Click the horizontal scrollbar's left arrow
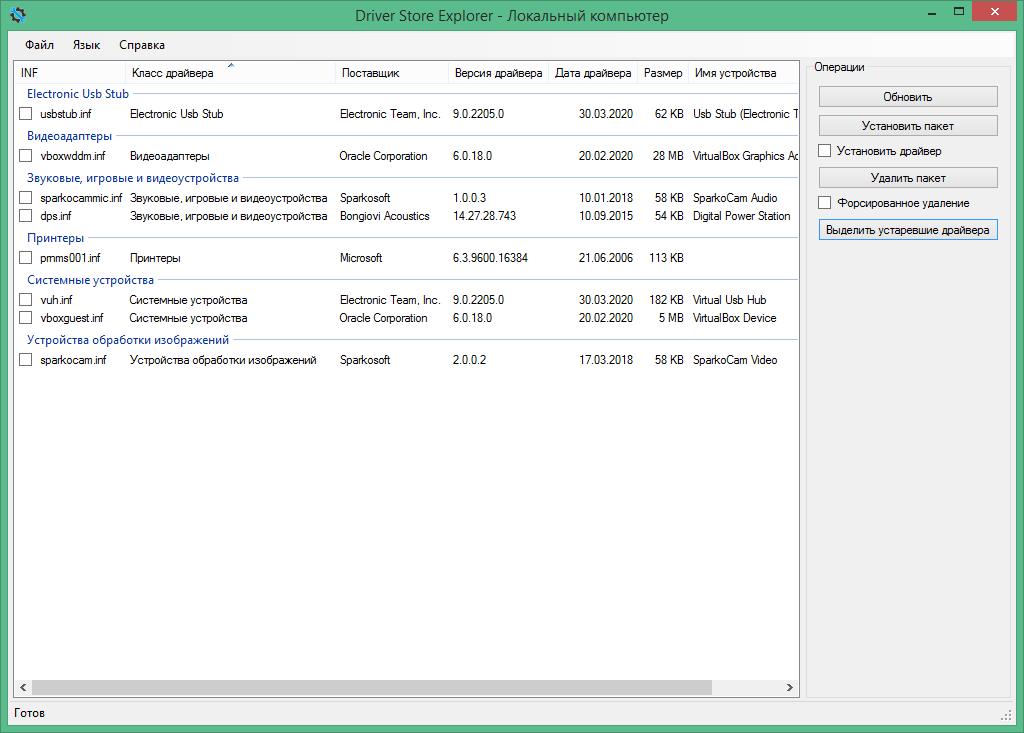The image size is (1024, 733). [x=21, y=688]
